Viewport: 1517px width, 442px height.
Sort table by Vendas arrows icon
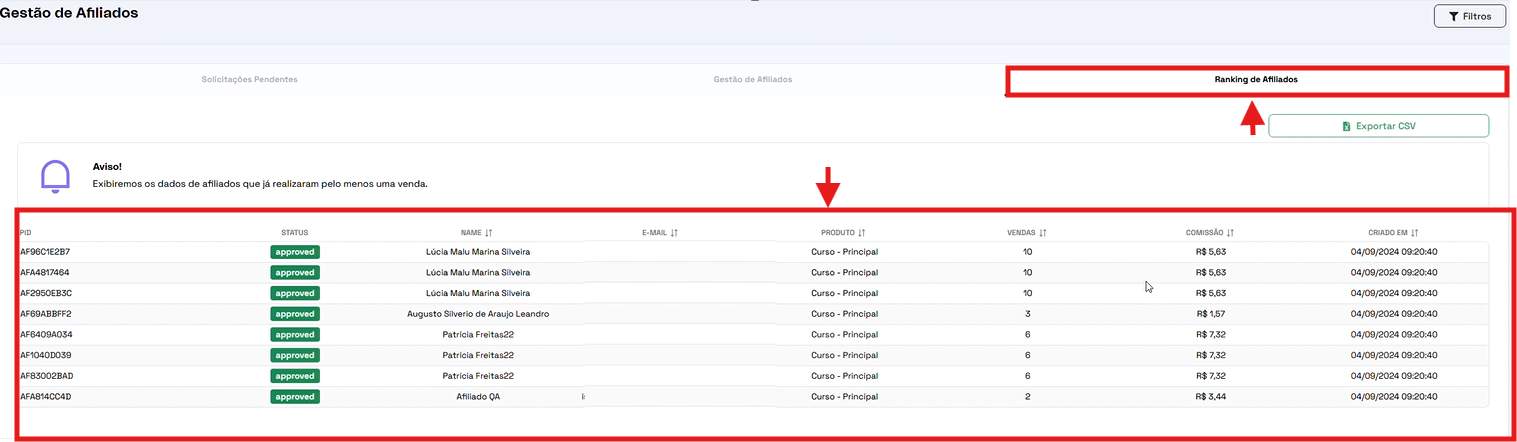point(1043,233)
